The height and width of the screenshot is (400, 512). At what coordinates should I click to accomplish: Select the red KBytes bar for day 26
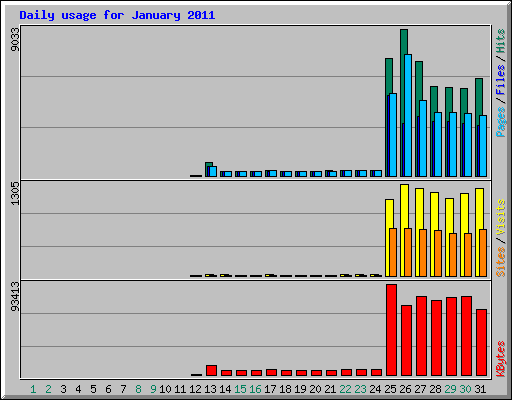(x=406, y=340)
